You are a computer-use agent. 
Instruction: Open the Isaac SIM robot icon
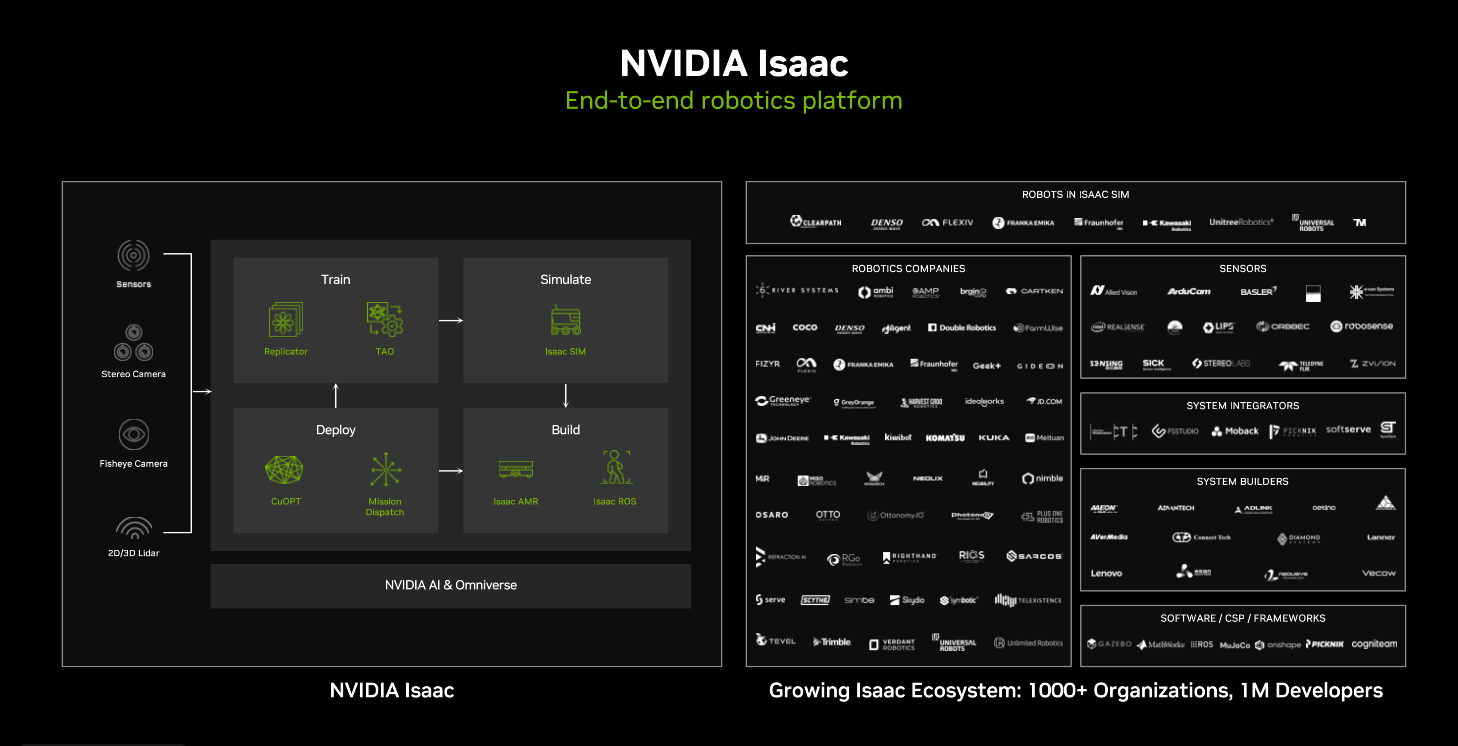coord(566,320)
